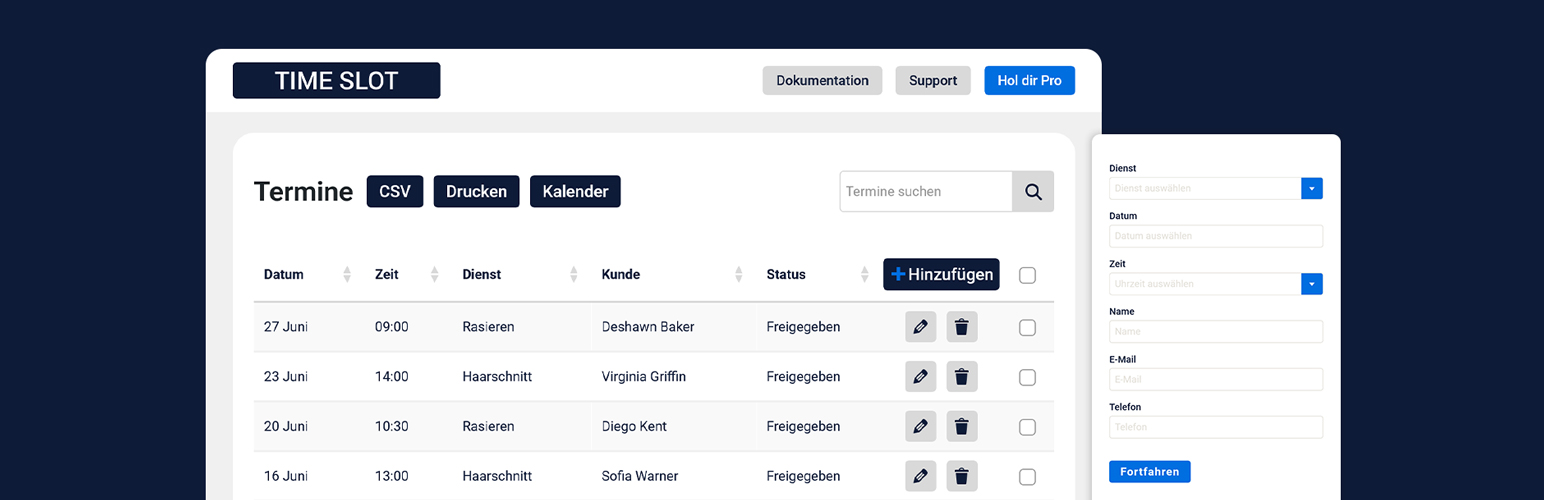Click the '09:00' time cell
The height and width of the screenshot is (500, 1544).
pos(392,327)
